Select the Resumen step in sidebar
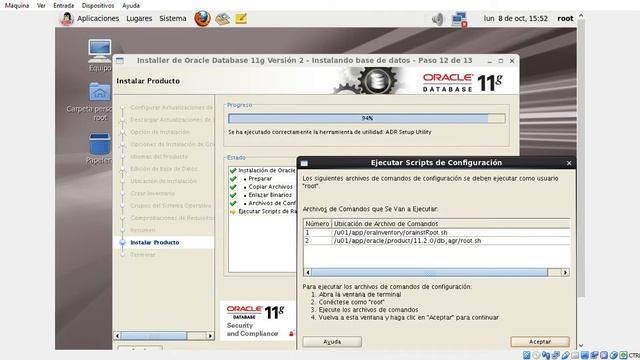Image resolution: width=640 pixels, height=360 pixels. click(143, 230)
